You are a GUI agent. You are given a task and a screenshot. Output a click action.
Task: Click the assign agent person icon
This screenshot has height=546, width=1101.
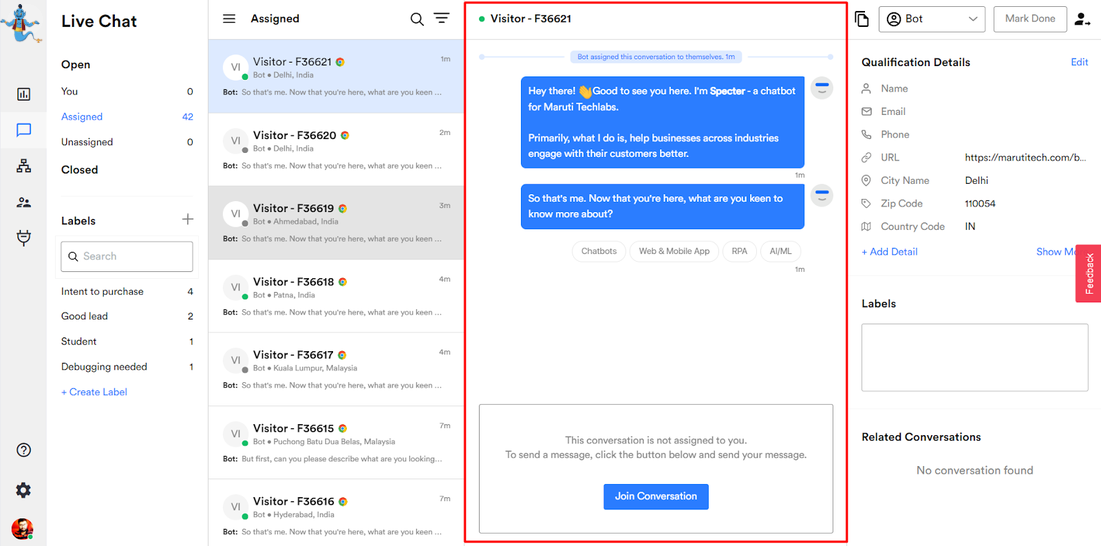1082,19
